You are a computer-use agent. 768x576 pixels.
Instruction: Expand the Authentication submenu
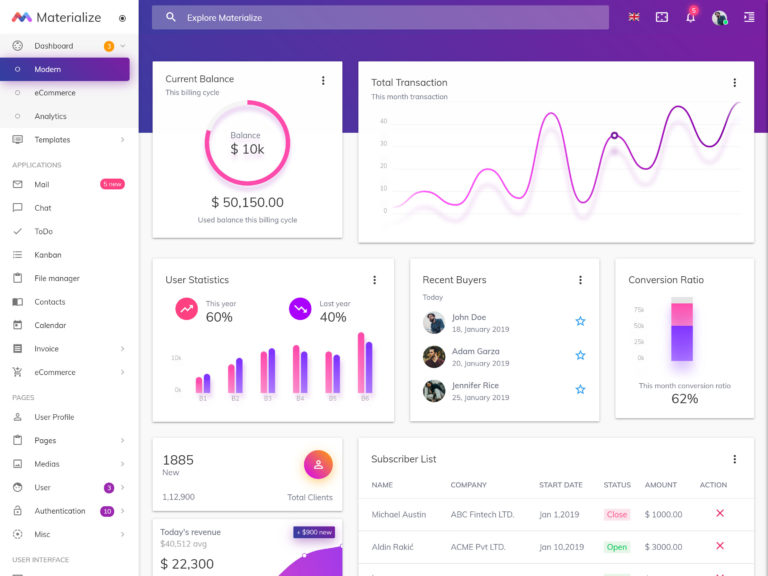coord(69,511)
